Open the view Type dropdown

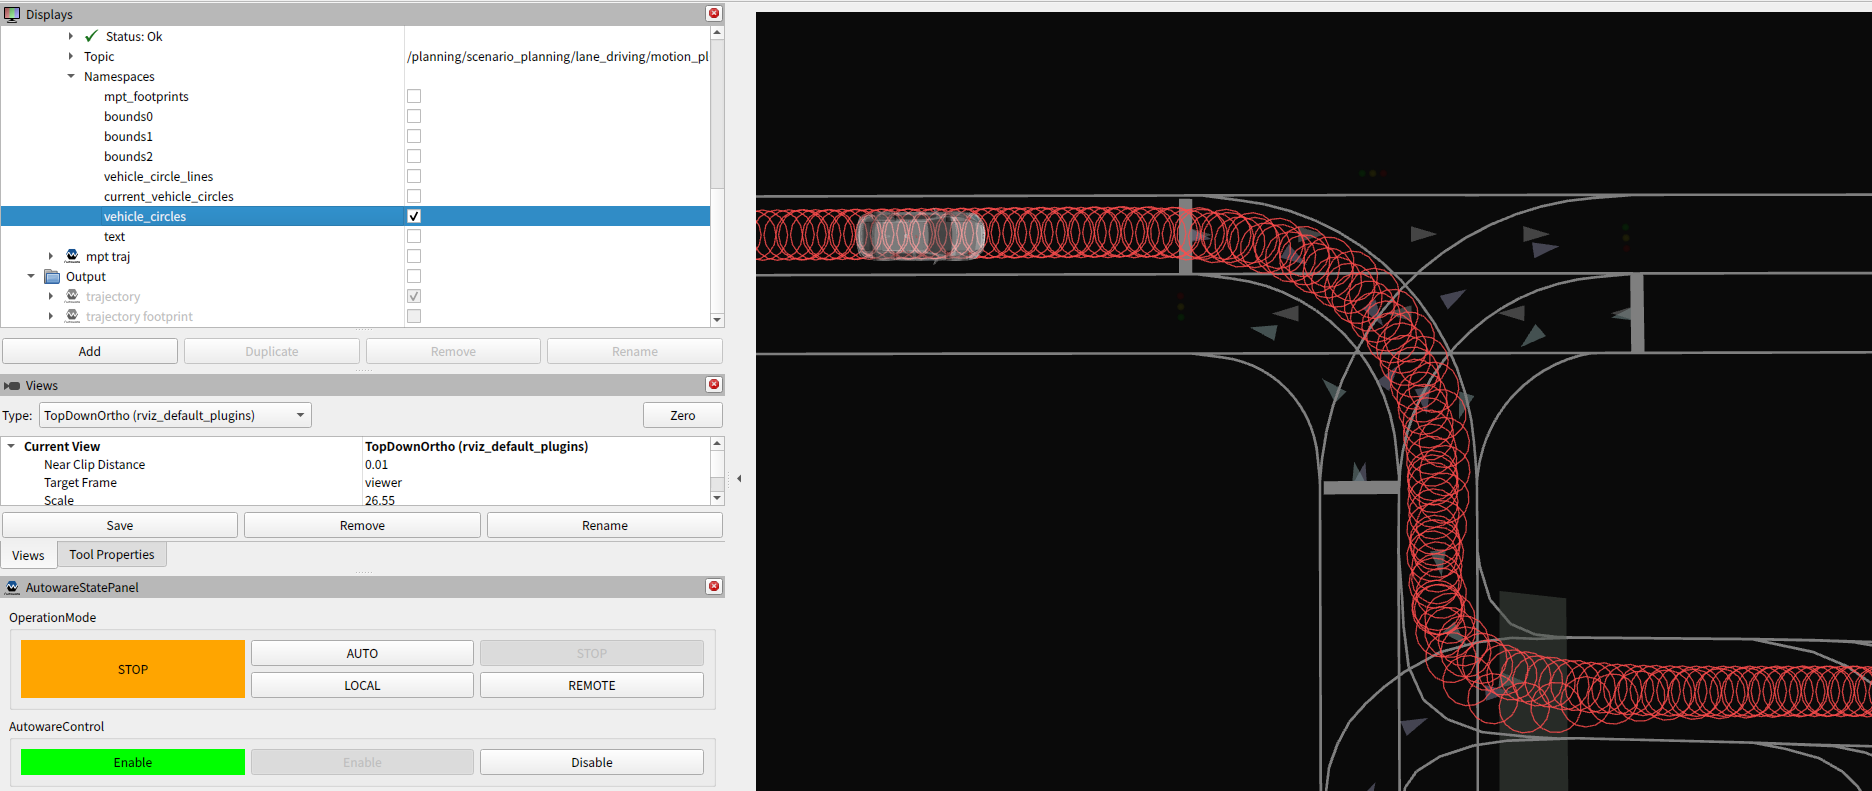175,415
